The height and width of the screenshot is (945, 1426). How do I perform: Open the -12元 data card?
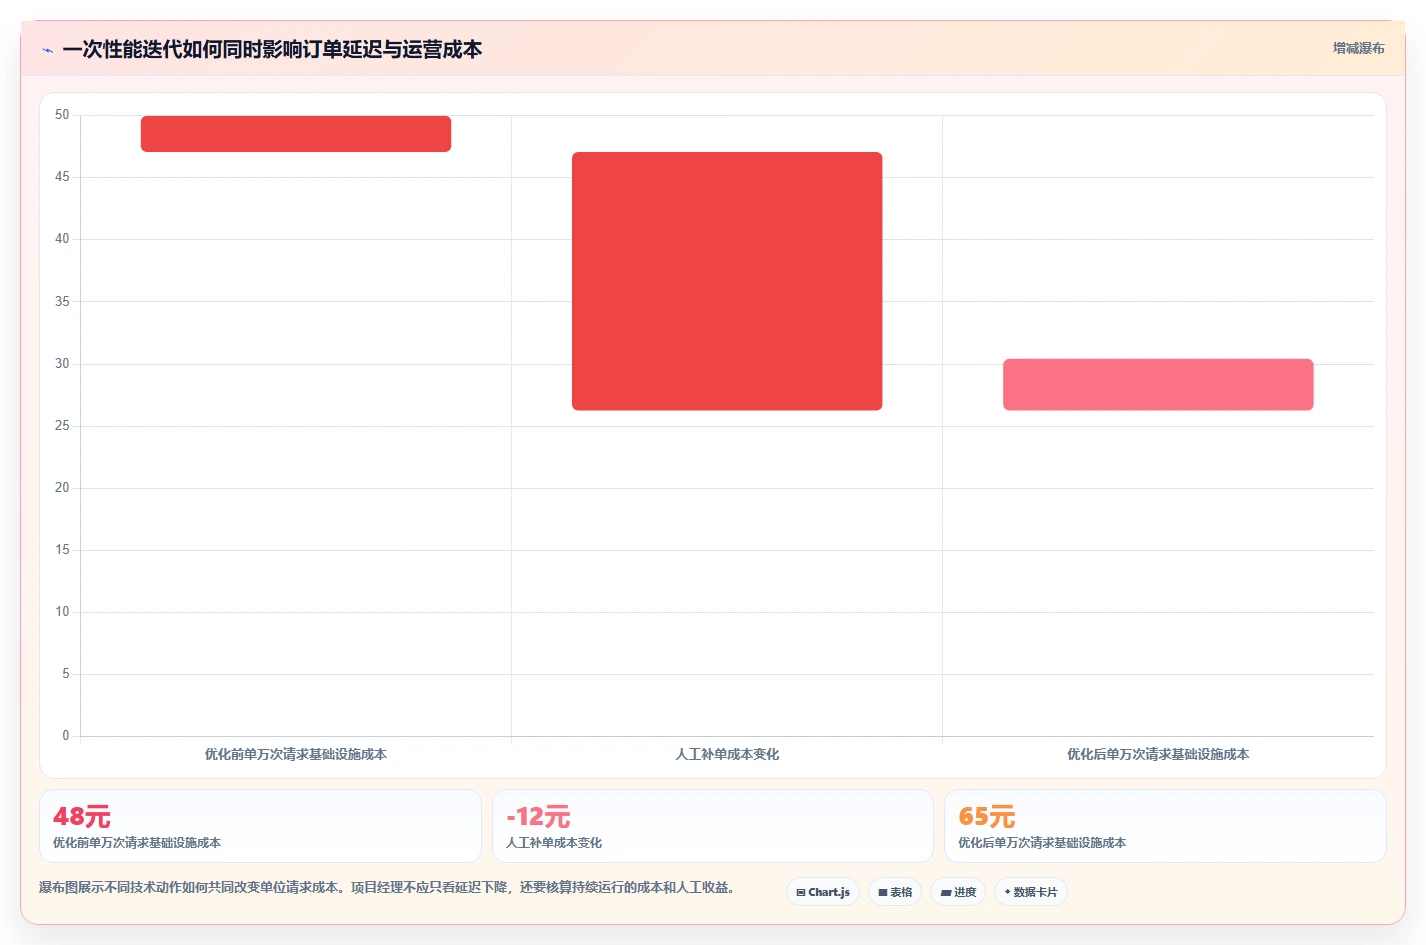point(713,826)
